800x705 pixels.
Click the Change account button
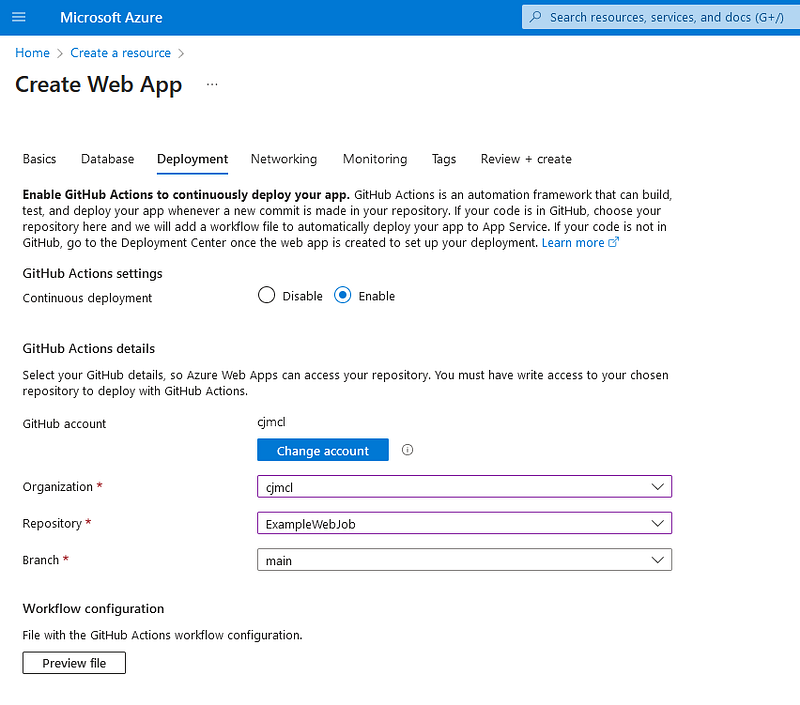323,450
